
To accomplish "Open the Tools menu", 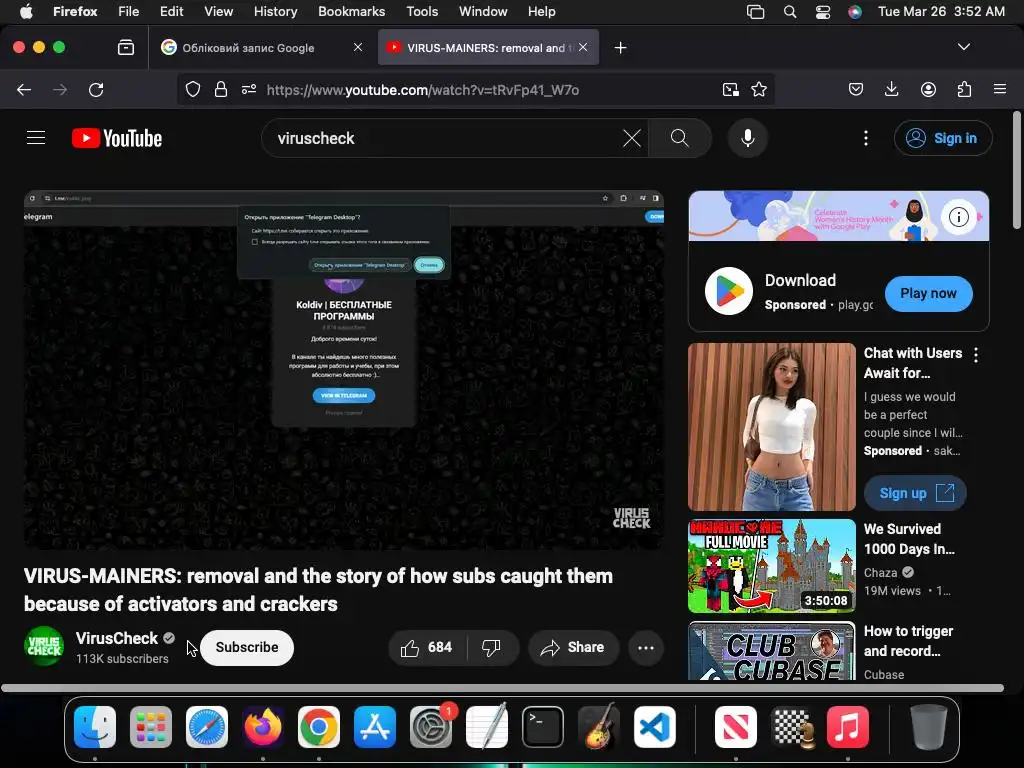I will [x=422, y=11].
